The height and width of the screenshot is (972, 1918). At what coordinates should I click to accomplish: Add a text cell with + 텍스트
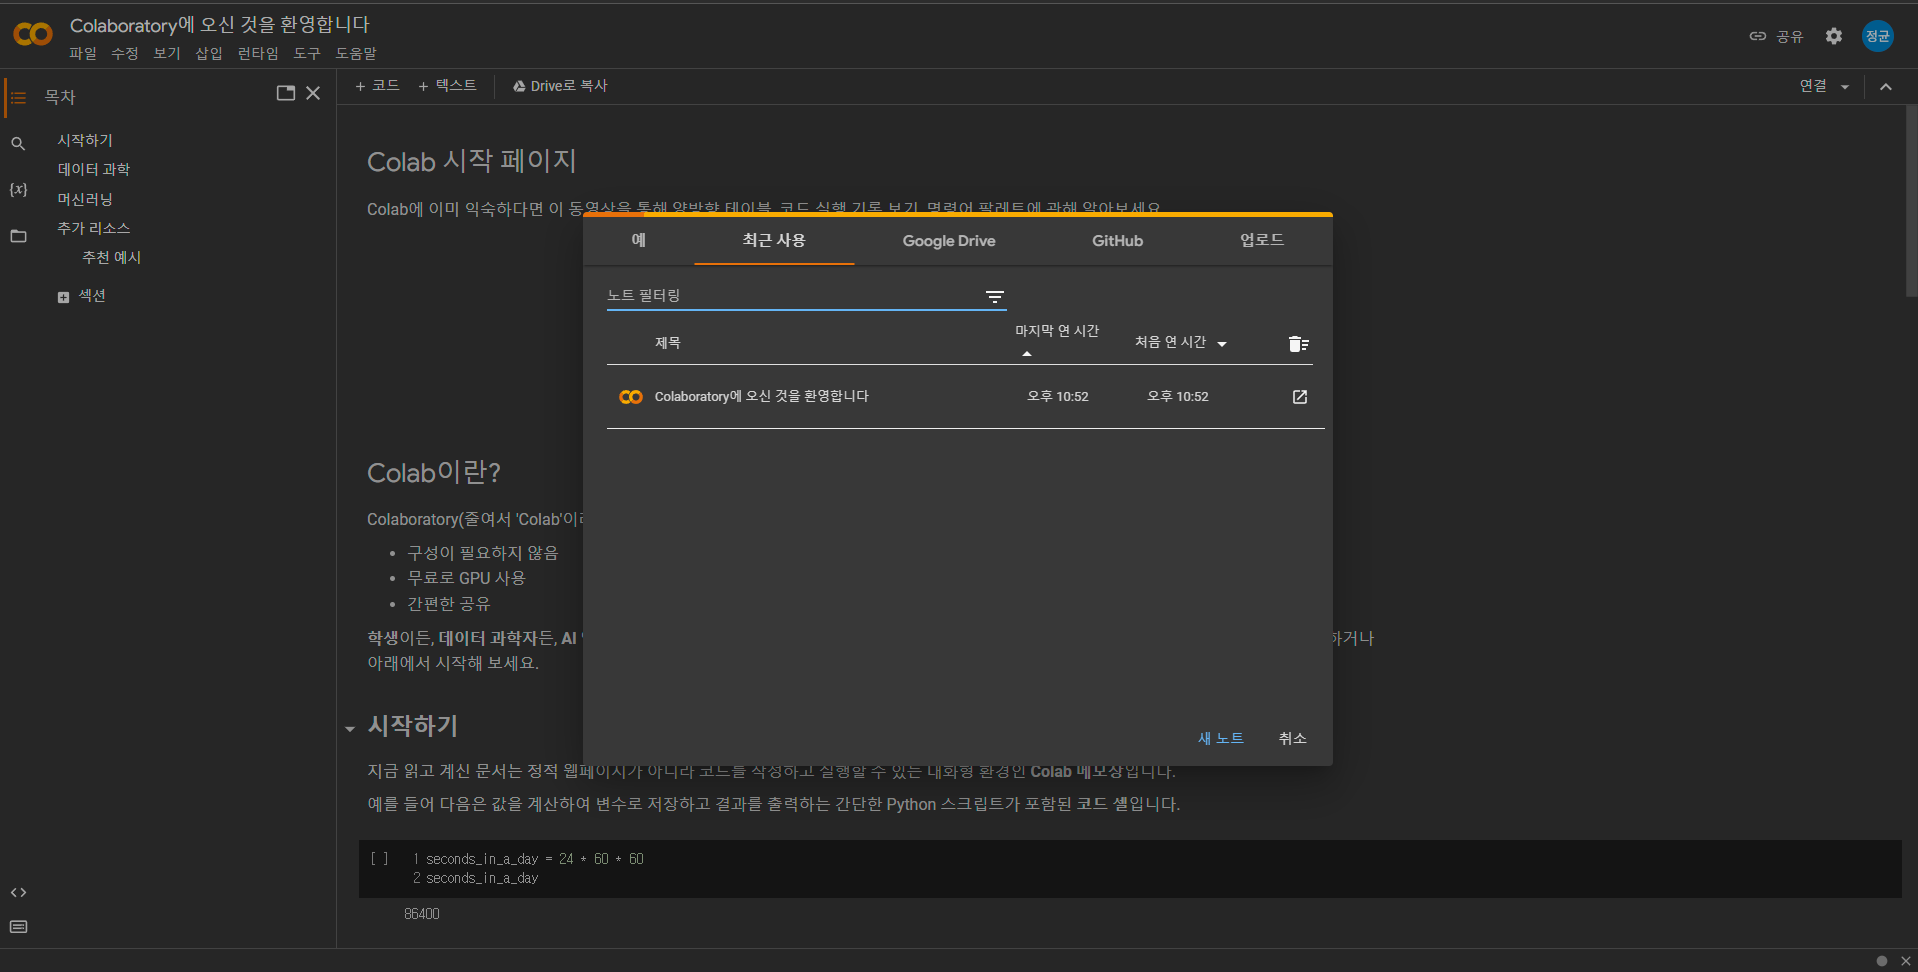448,86
